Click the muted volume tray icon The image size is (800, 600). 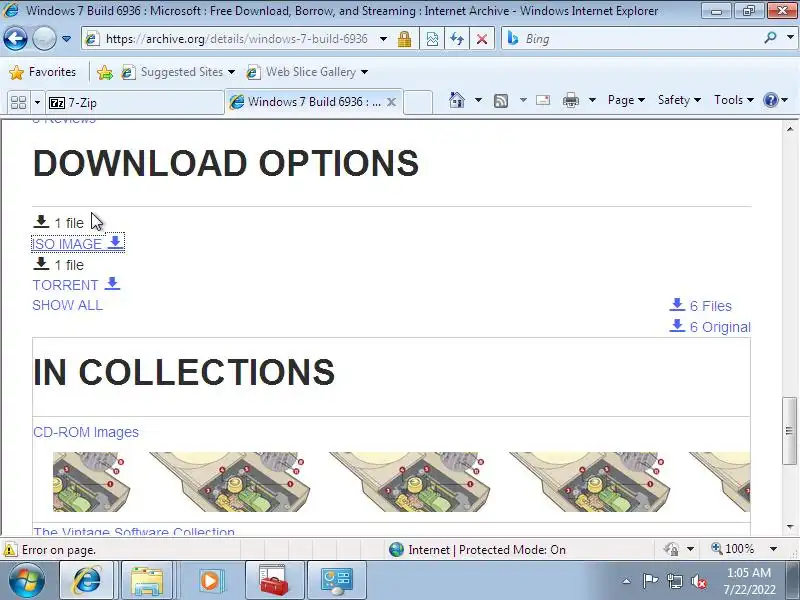pyautogui.click(x=698, y=581)
